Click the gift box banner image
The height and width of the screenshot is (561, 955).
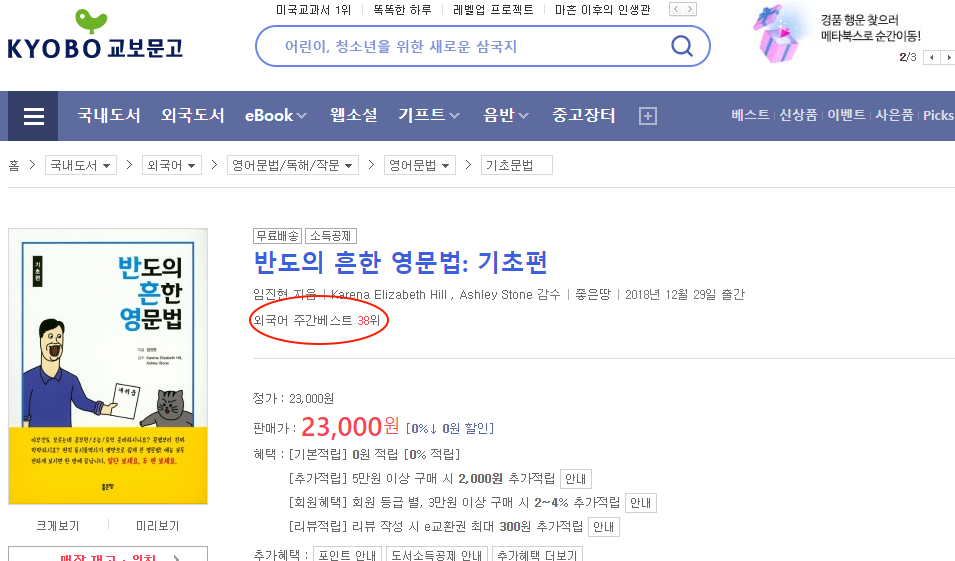point(778,34)
